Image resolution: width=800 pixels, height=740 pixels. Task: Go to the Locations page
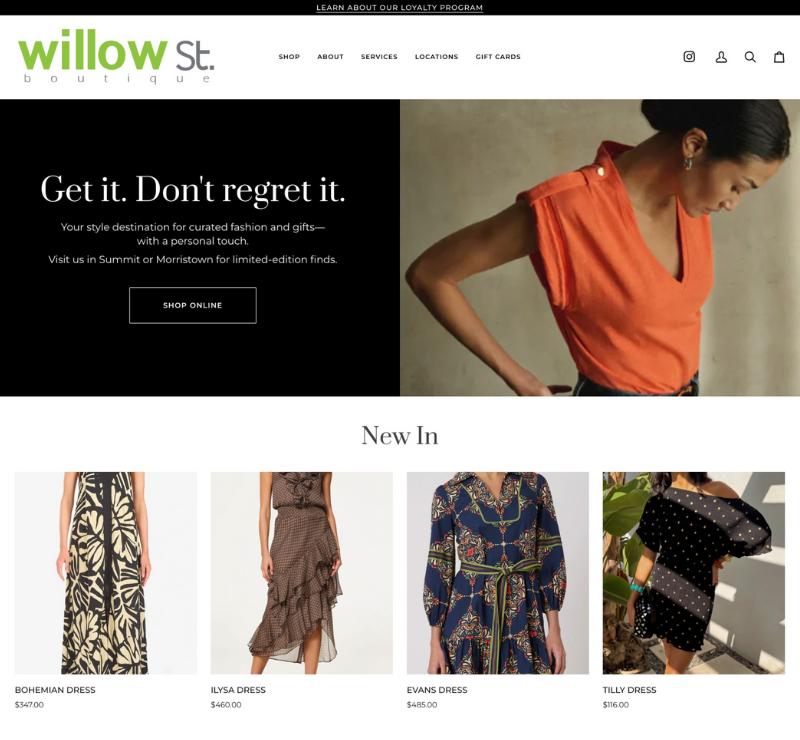tap(436, 57)
